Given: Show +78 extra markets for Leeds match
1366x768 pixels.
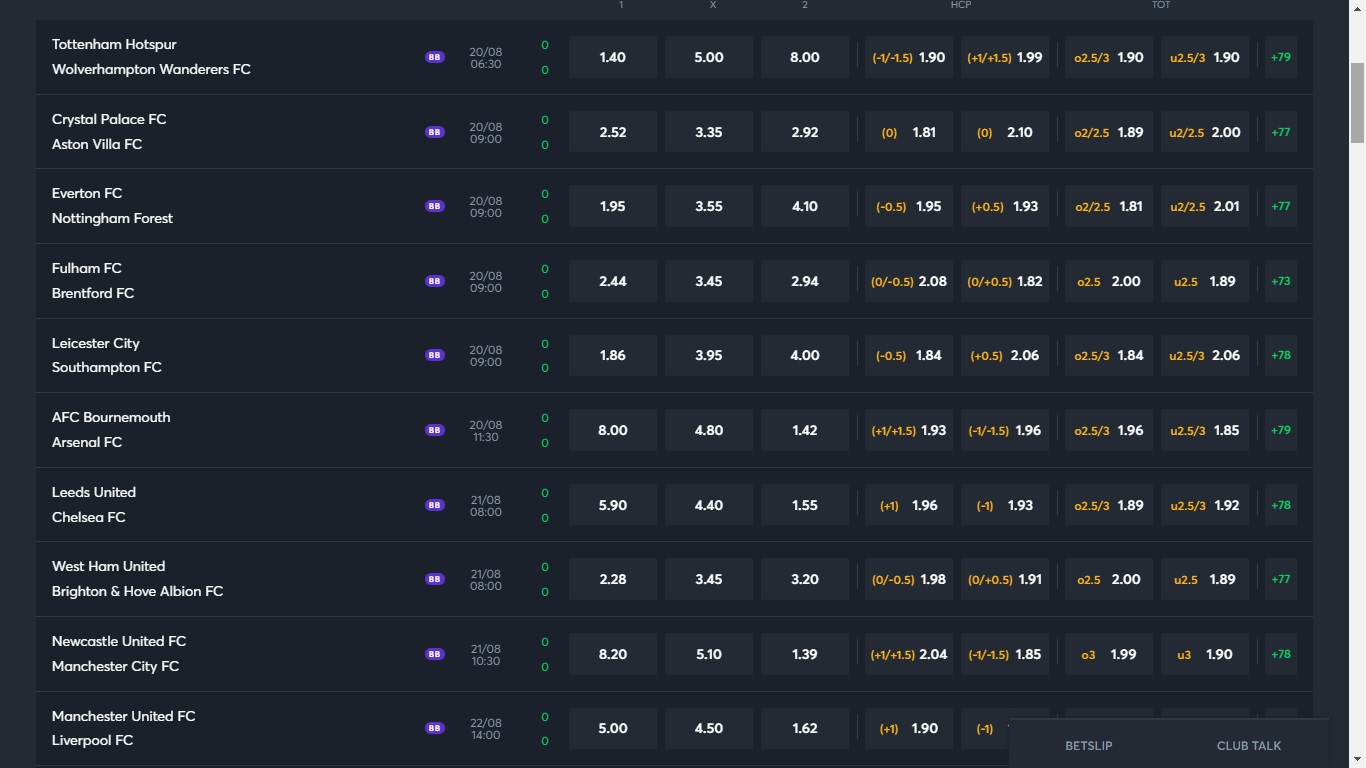Looking at the screenshot, I should [x=1281, y=505].
